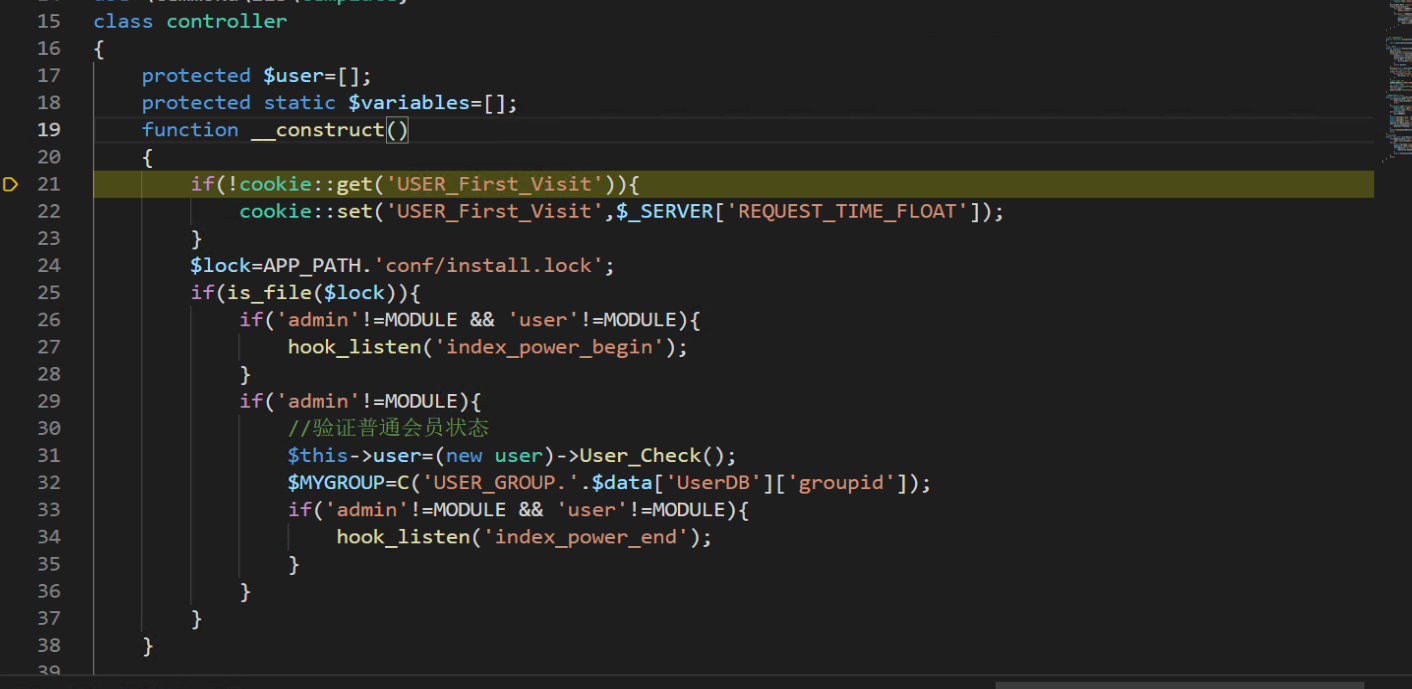Select line number 24 in the gutter
Image resolution: width=1412 pixels, height=689 pixels.
point(48,265)
